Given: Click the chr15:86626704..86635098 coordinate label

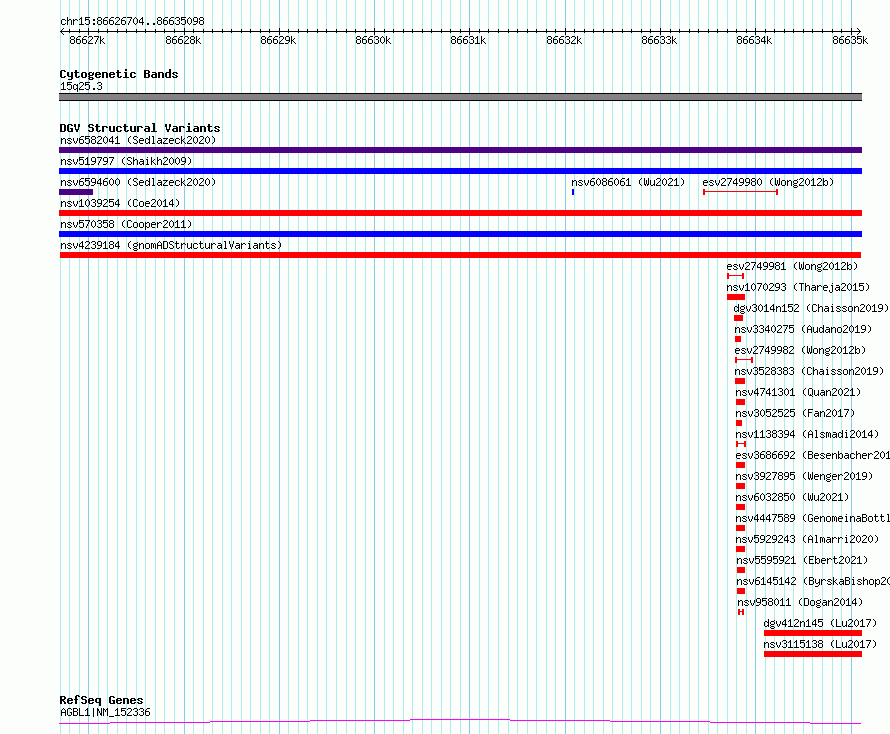Looking at the screenshot, I should click(x=132, y=22).
